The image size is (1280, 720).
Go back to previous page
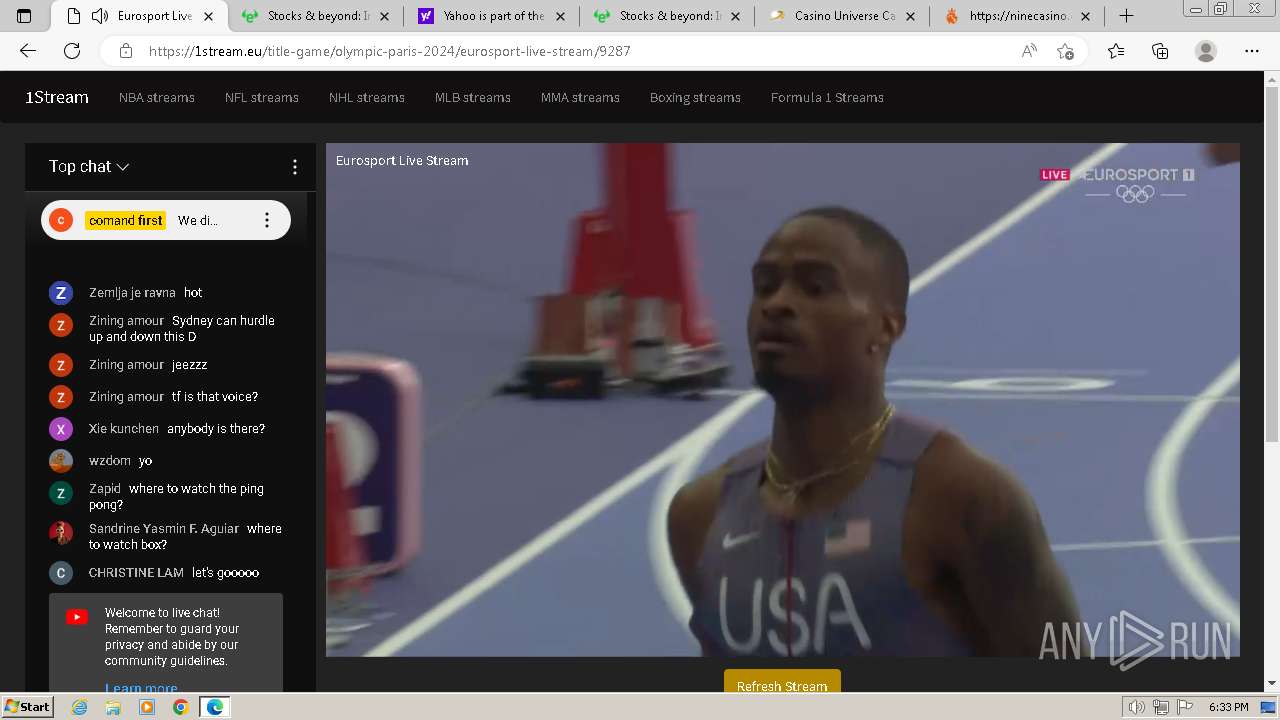coord(28,51)
